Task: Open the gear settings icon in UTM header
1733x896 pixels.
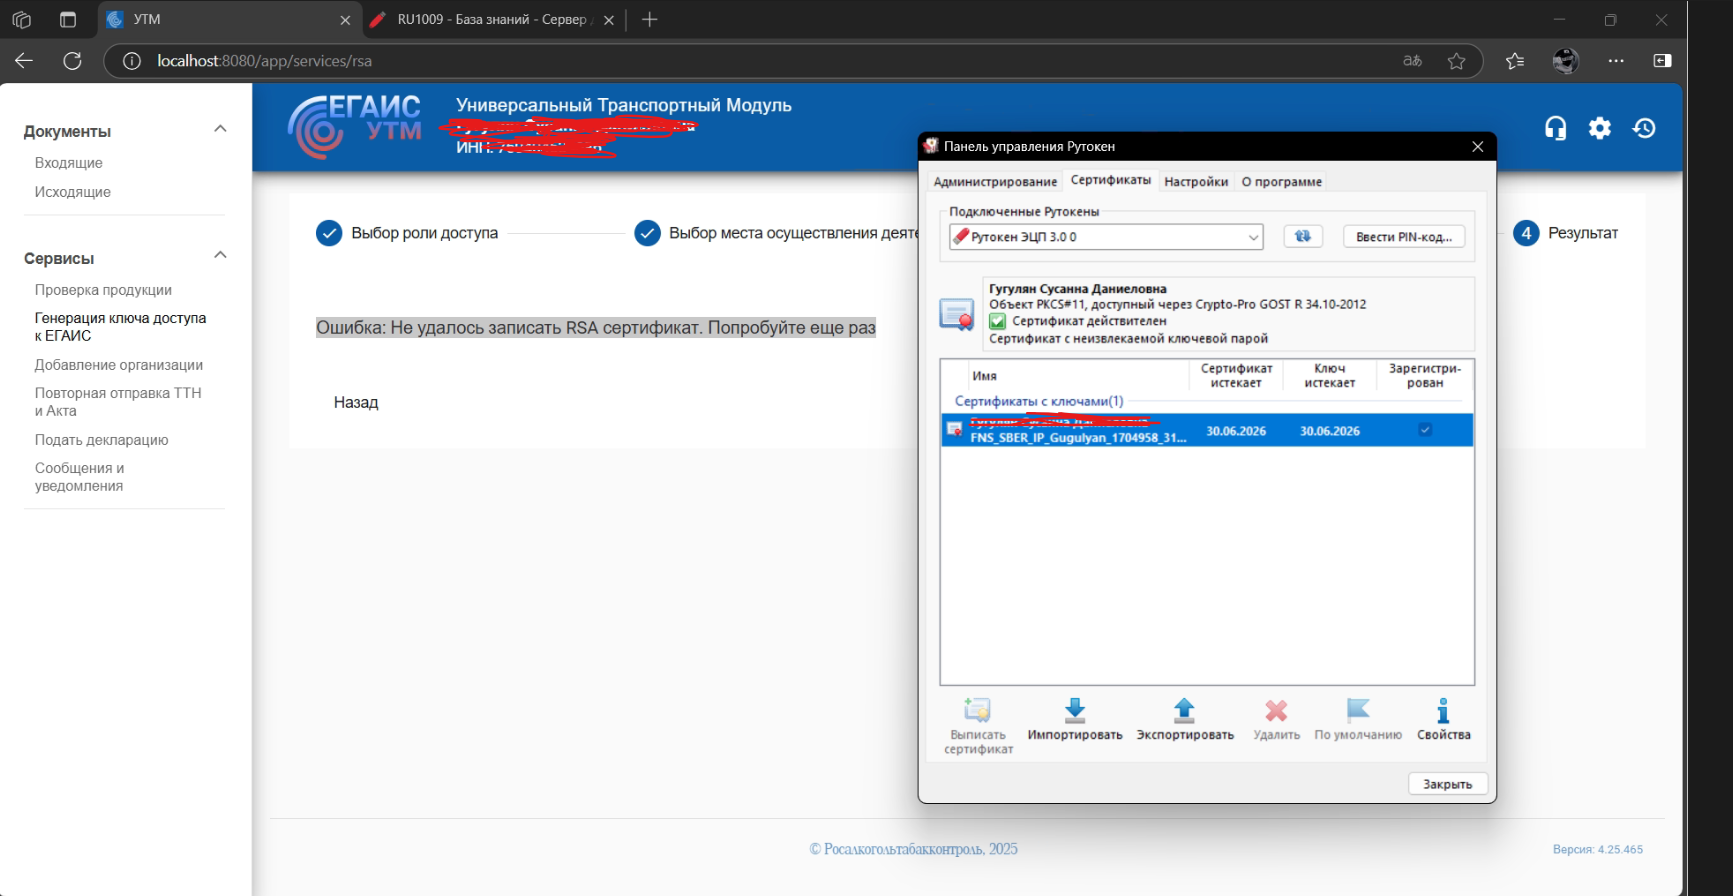Action: click(1600, 128)
